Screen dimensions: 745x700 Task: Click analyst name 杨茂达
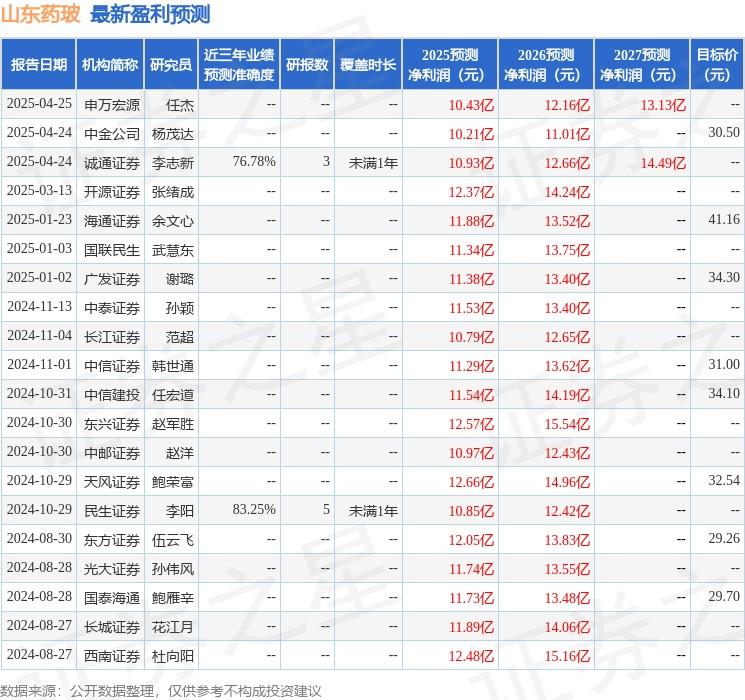173,134
